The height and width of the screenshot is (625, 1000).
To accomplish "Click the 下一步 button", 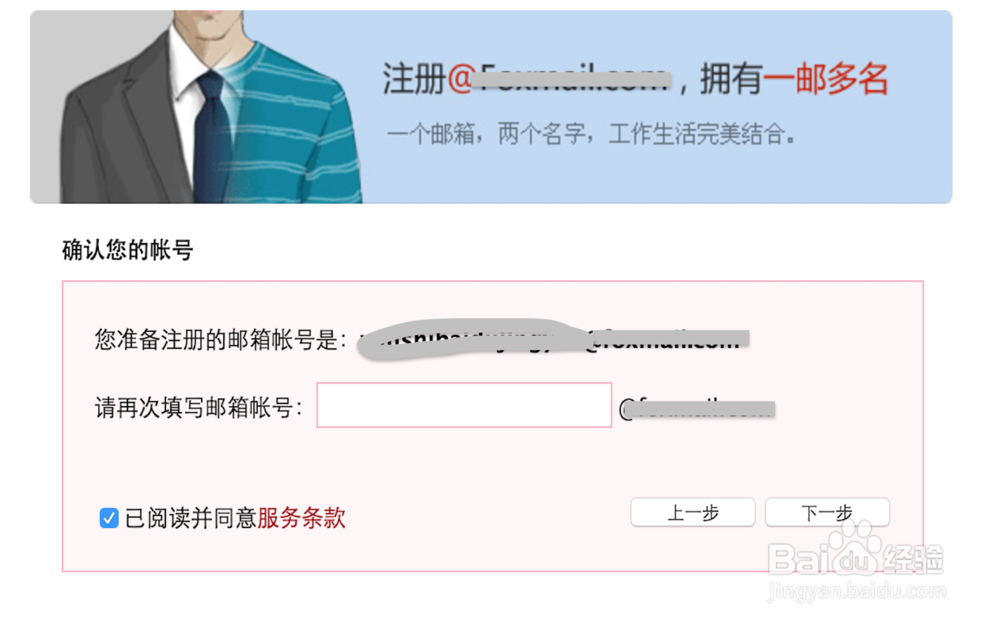I will coord(827,512).
